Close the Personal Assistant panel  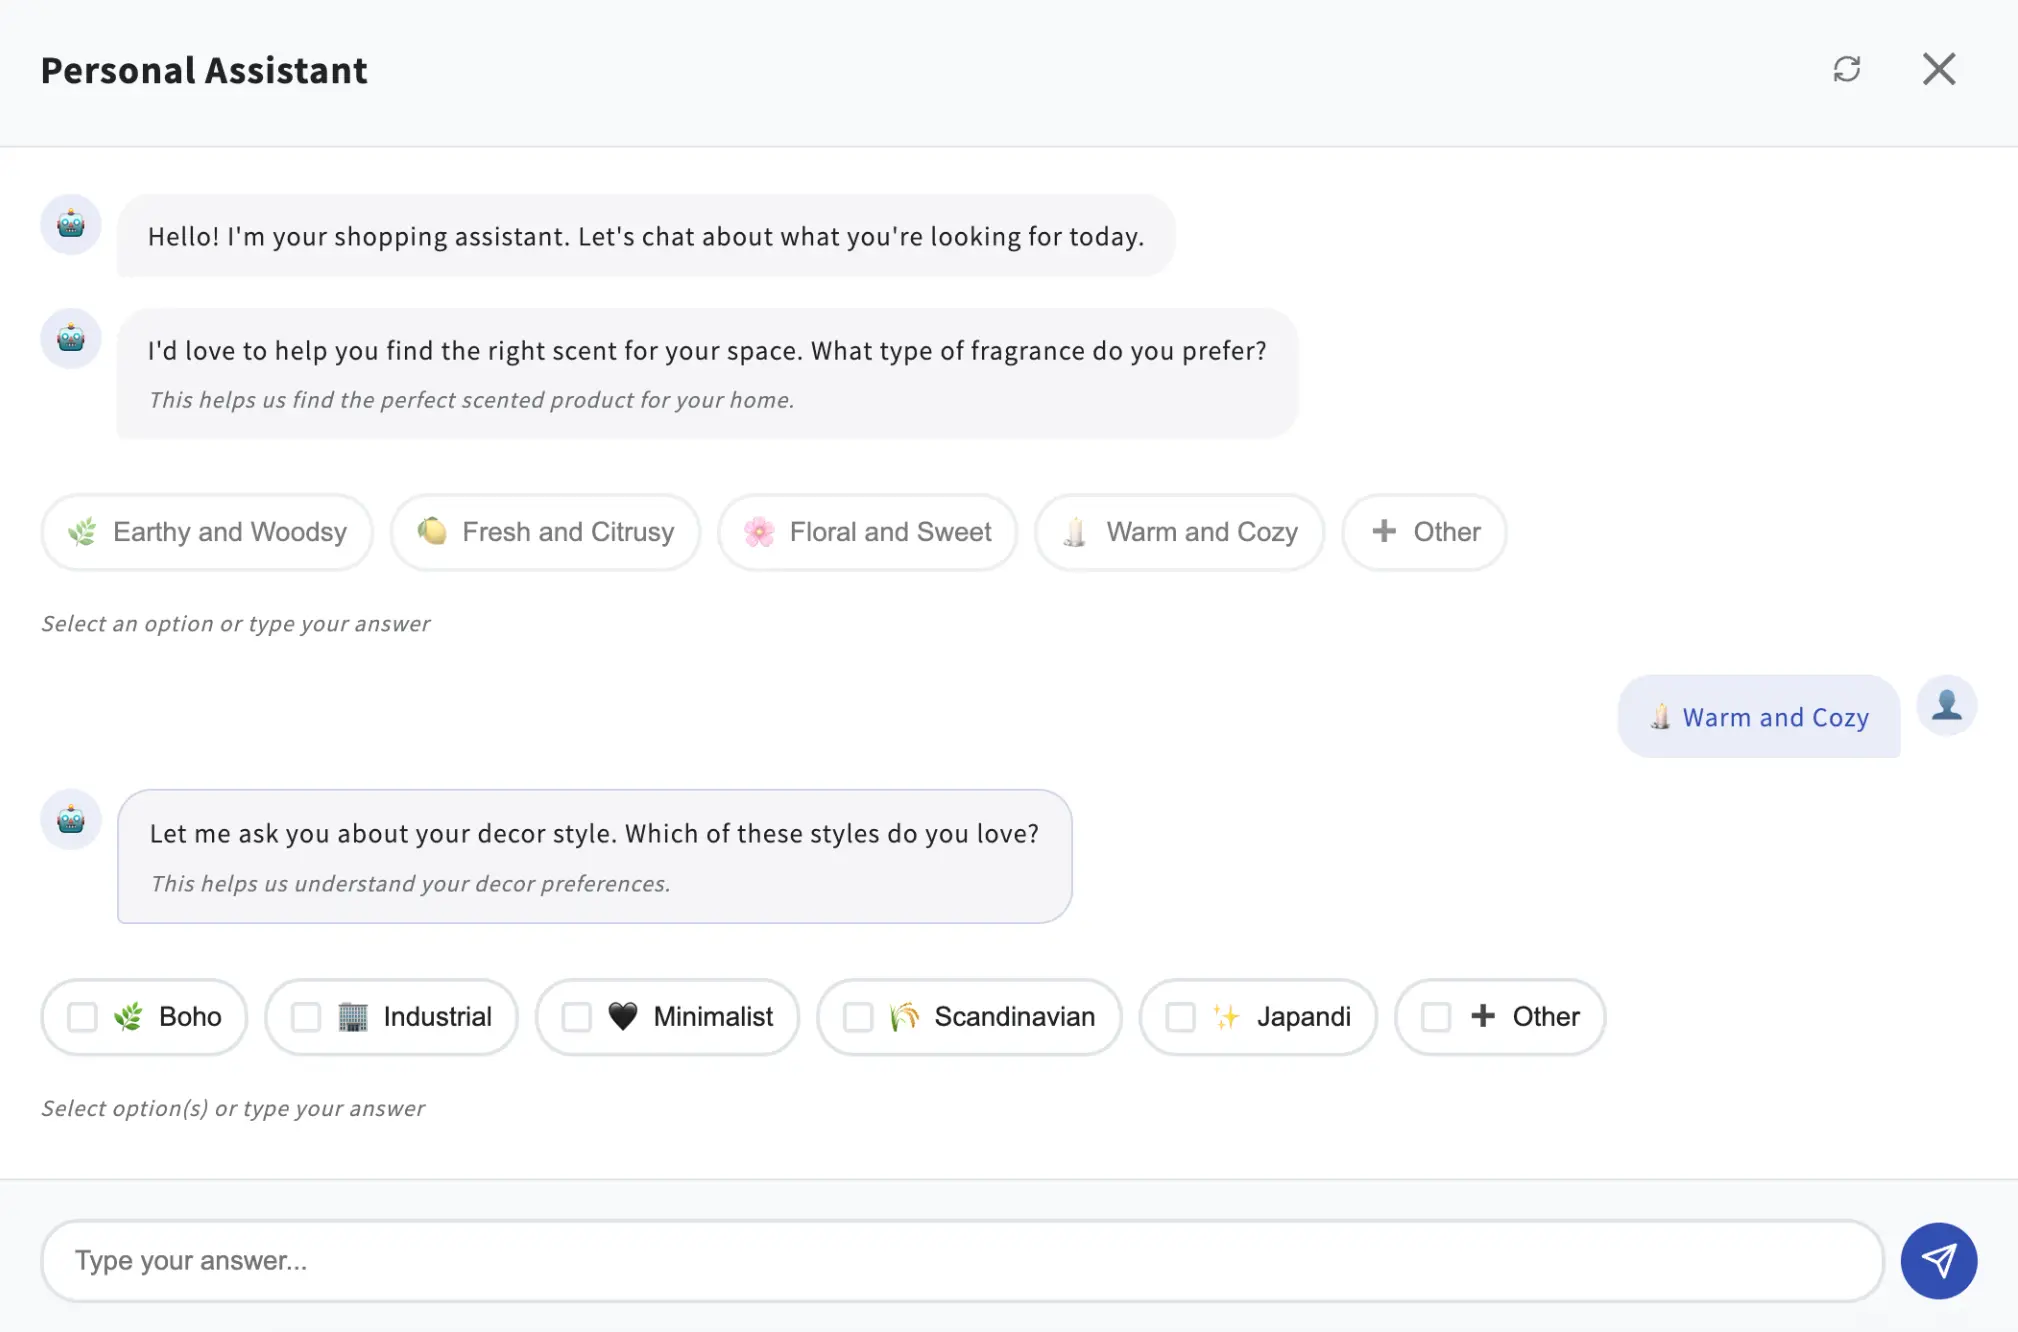[x=1938, y=69]
